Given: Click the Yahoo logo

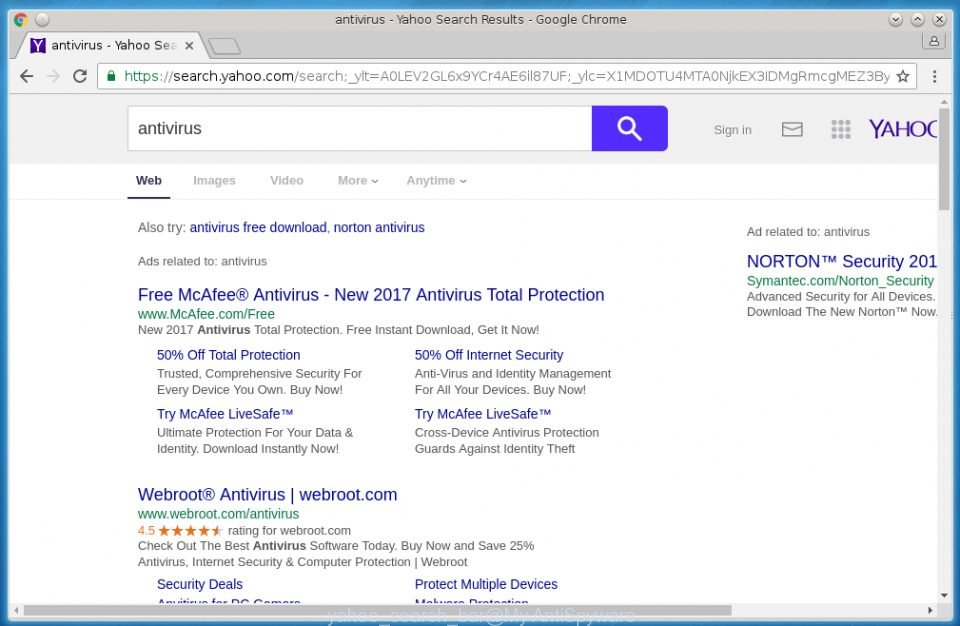Looking at the screenshot, I should tap(902, 129).
